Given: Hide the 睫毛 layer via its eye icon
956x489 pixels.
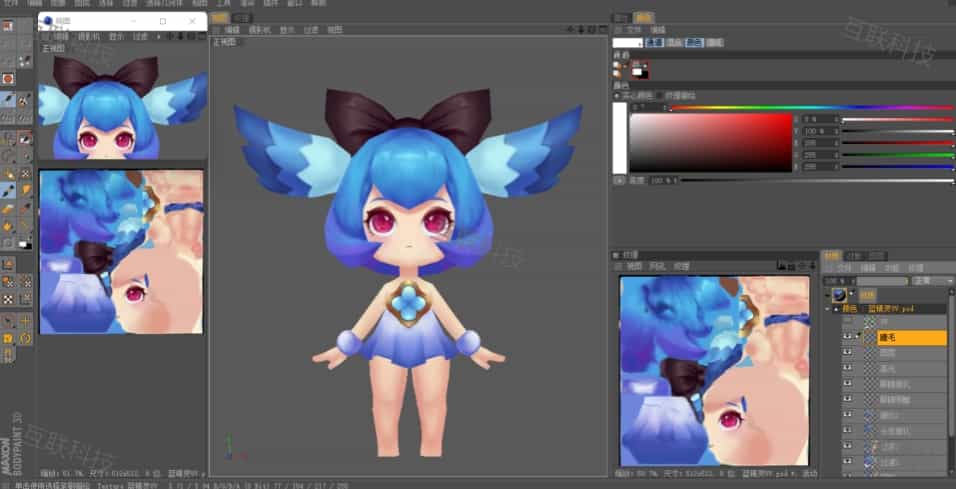Looking at the screenshot, I should [847, 337].
